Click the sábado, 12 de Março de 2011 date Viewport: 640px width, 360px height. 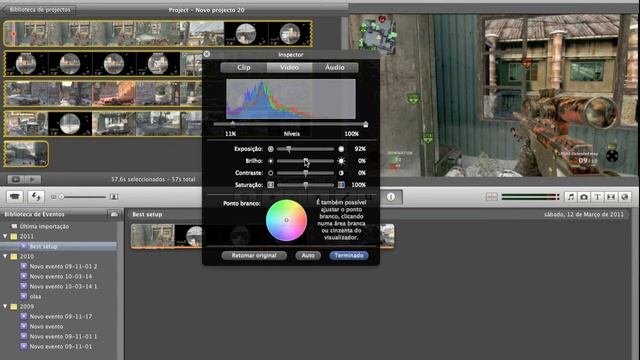pos(584,214)
